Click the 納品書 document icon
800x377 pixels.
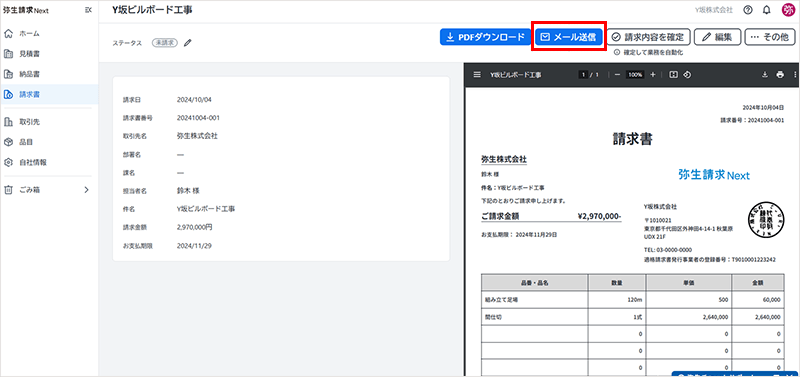click(x=8, y=74)
